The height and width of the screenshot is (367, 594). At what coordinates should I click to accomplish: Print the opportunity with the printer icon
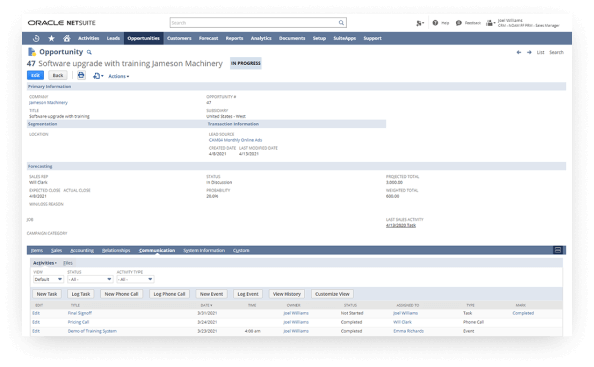[81, 75]
